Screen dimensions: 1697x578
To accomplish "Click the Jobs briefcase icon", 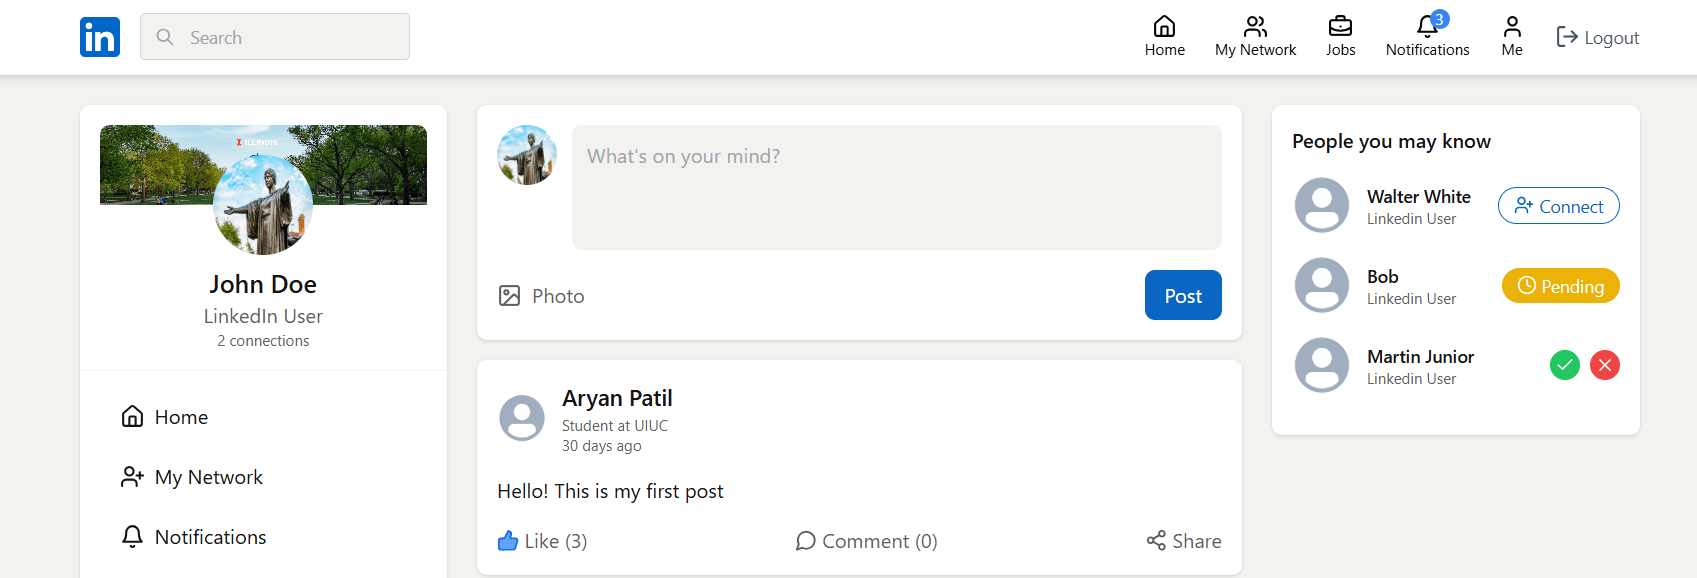I will [x=1339, y=30].
